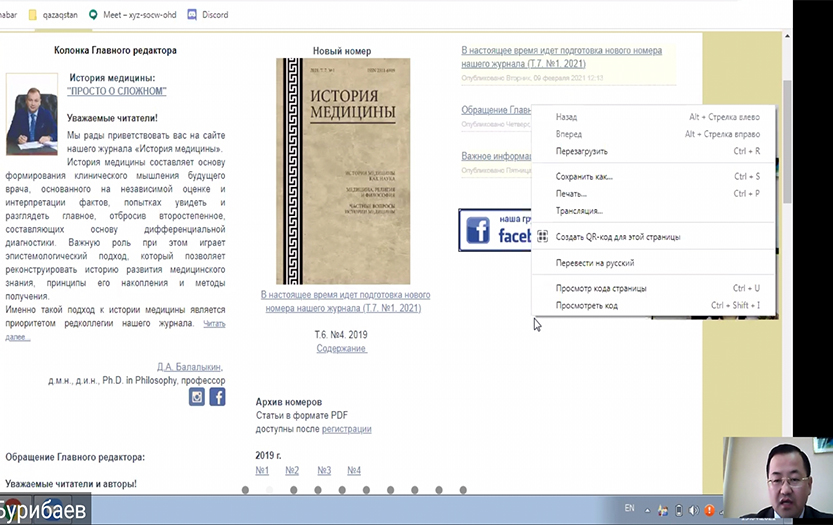Open 'Важное информа...' news link

click(x=496, y=156)
